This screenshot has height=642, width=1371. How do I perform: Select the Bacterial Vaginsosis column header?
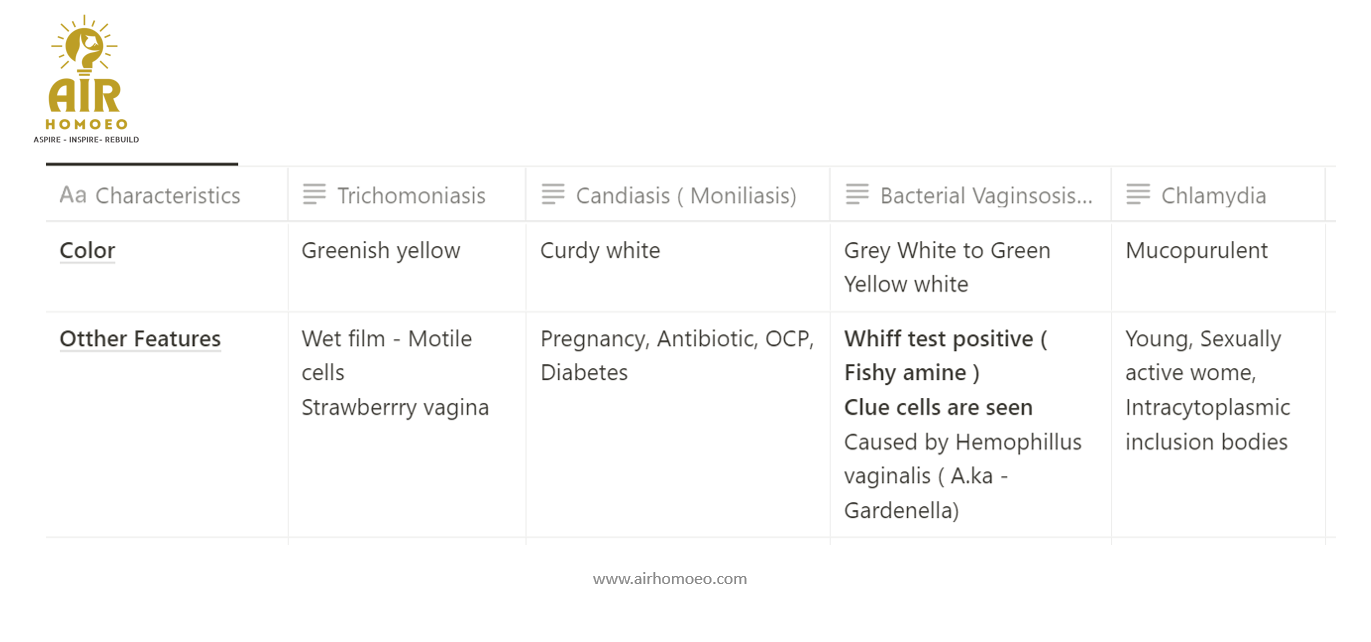pyautogui.click(x=970, y=195)
